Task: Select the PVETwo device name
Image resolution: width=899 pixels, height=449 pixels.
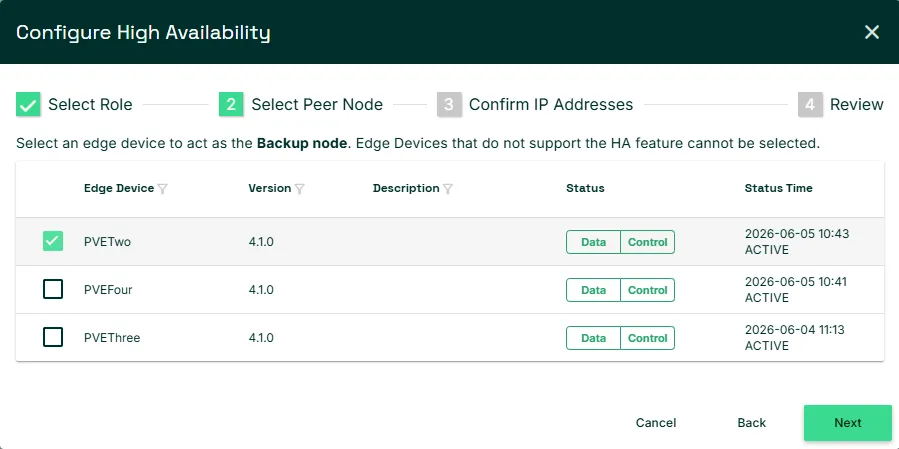Action: coord(107,242)
